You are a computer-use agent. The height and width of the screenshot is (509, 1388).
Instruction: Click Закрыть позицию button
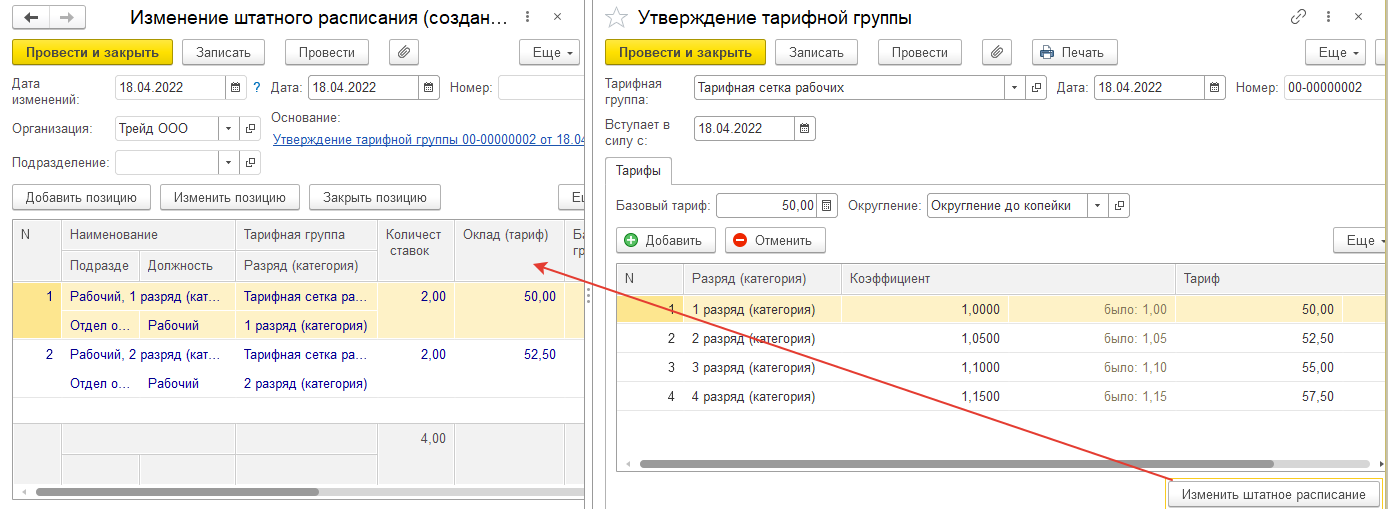(x=375, y=197)
